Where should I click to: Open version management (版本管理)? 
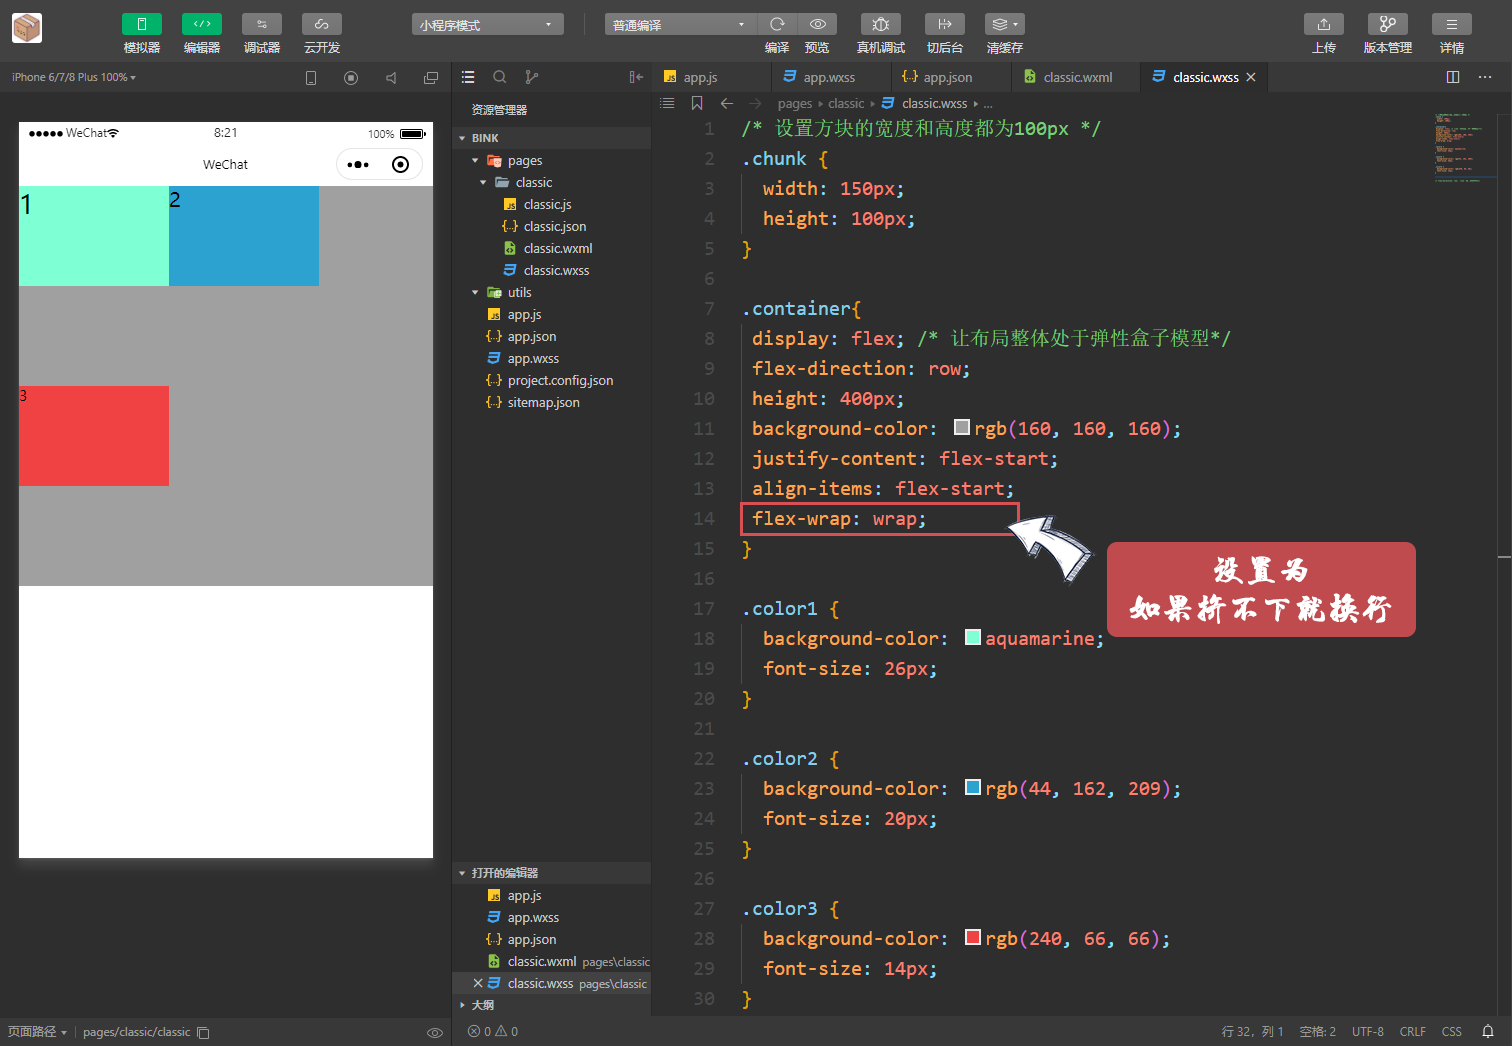(1388, 24)
